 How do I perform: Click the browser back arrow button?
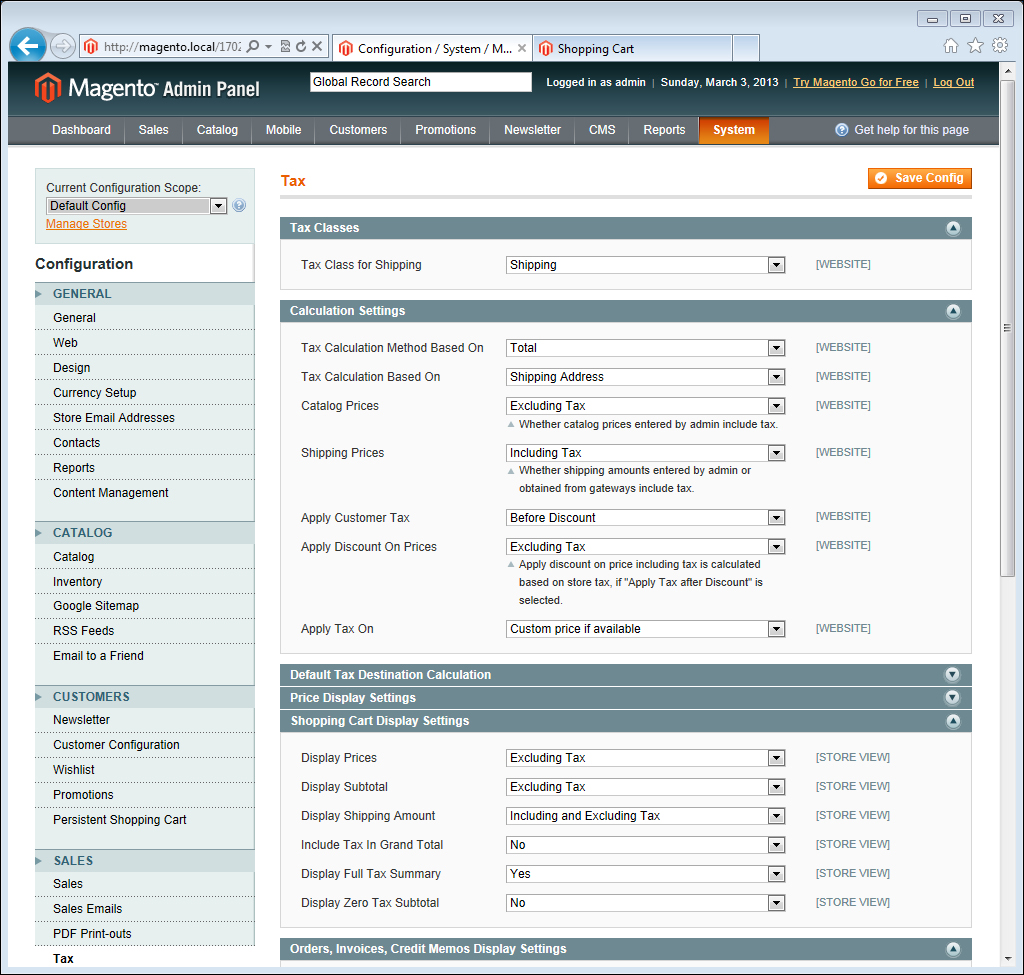tap(28, 45)
